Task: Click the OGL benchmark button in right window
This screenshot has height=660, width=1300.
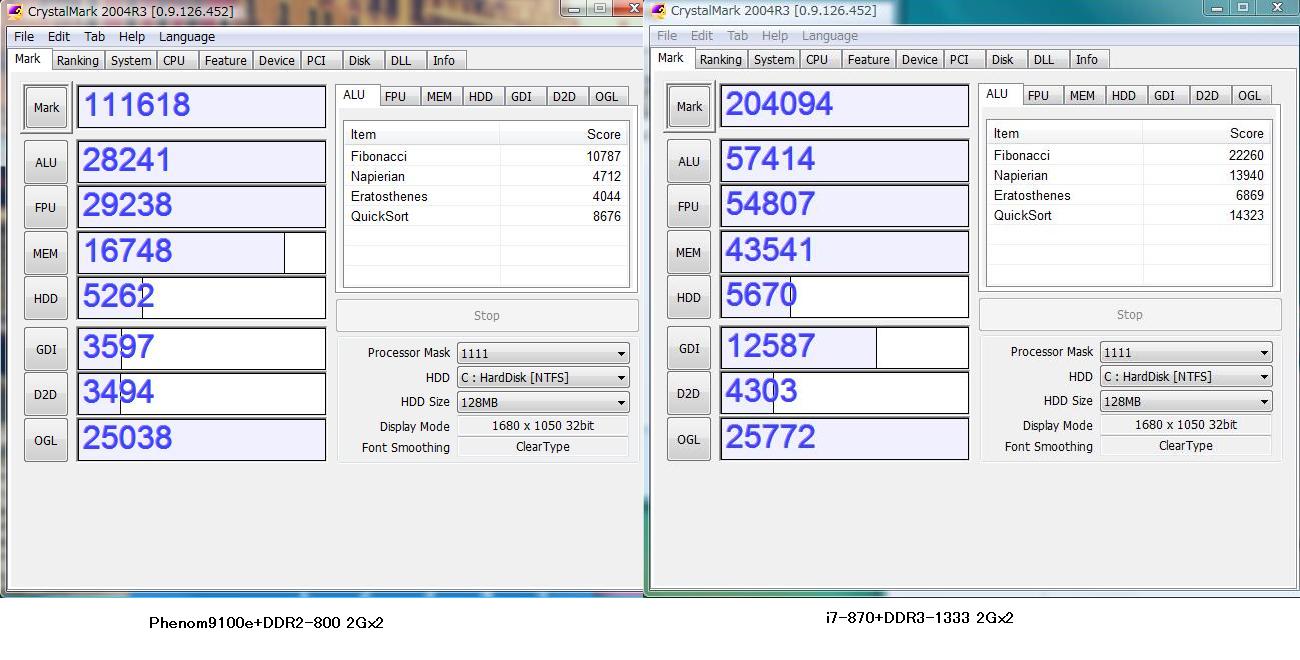Action: coord(689,440)
